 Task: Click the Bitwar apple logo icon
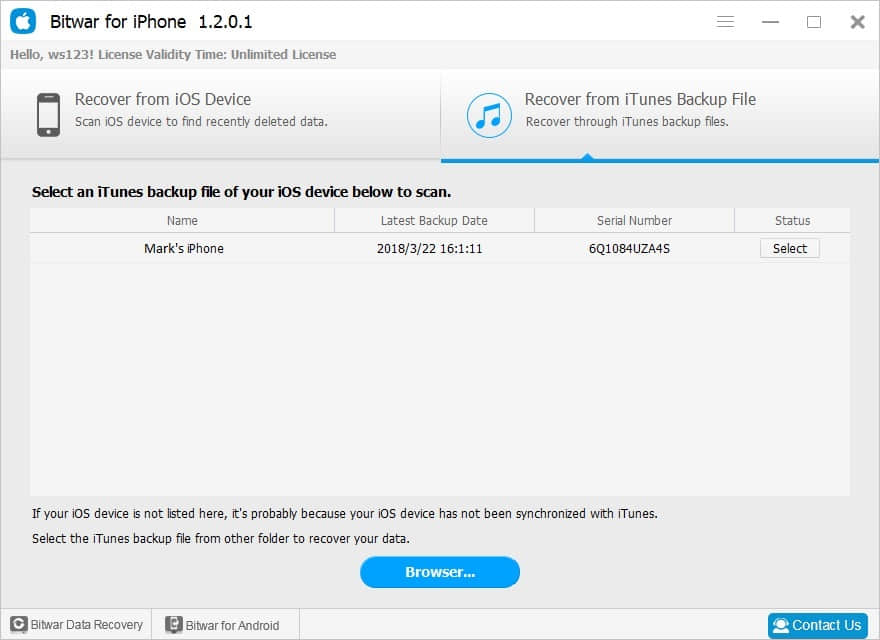pyautogui.click(x=23, y=21)
